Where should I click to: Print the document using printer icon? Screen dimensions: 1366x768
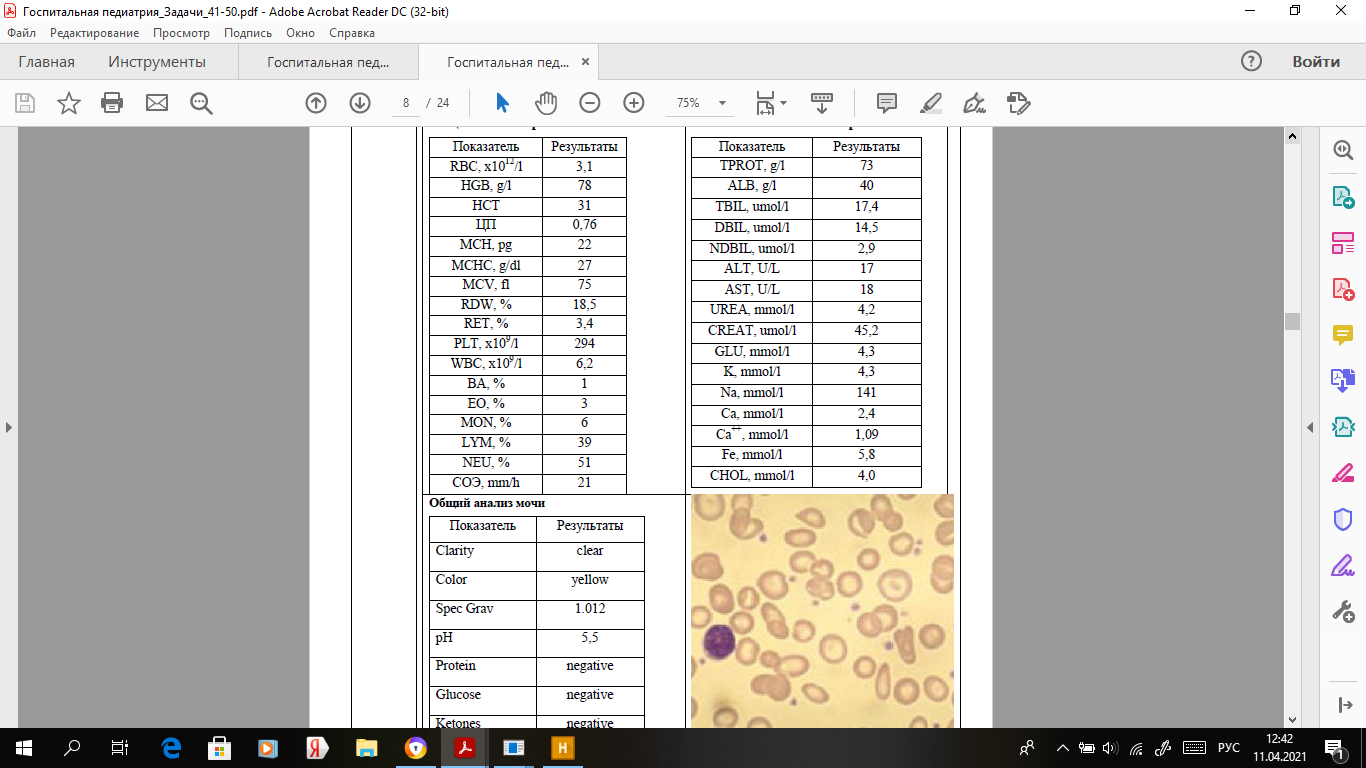point(112,103)
